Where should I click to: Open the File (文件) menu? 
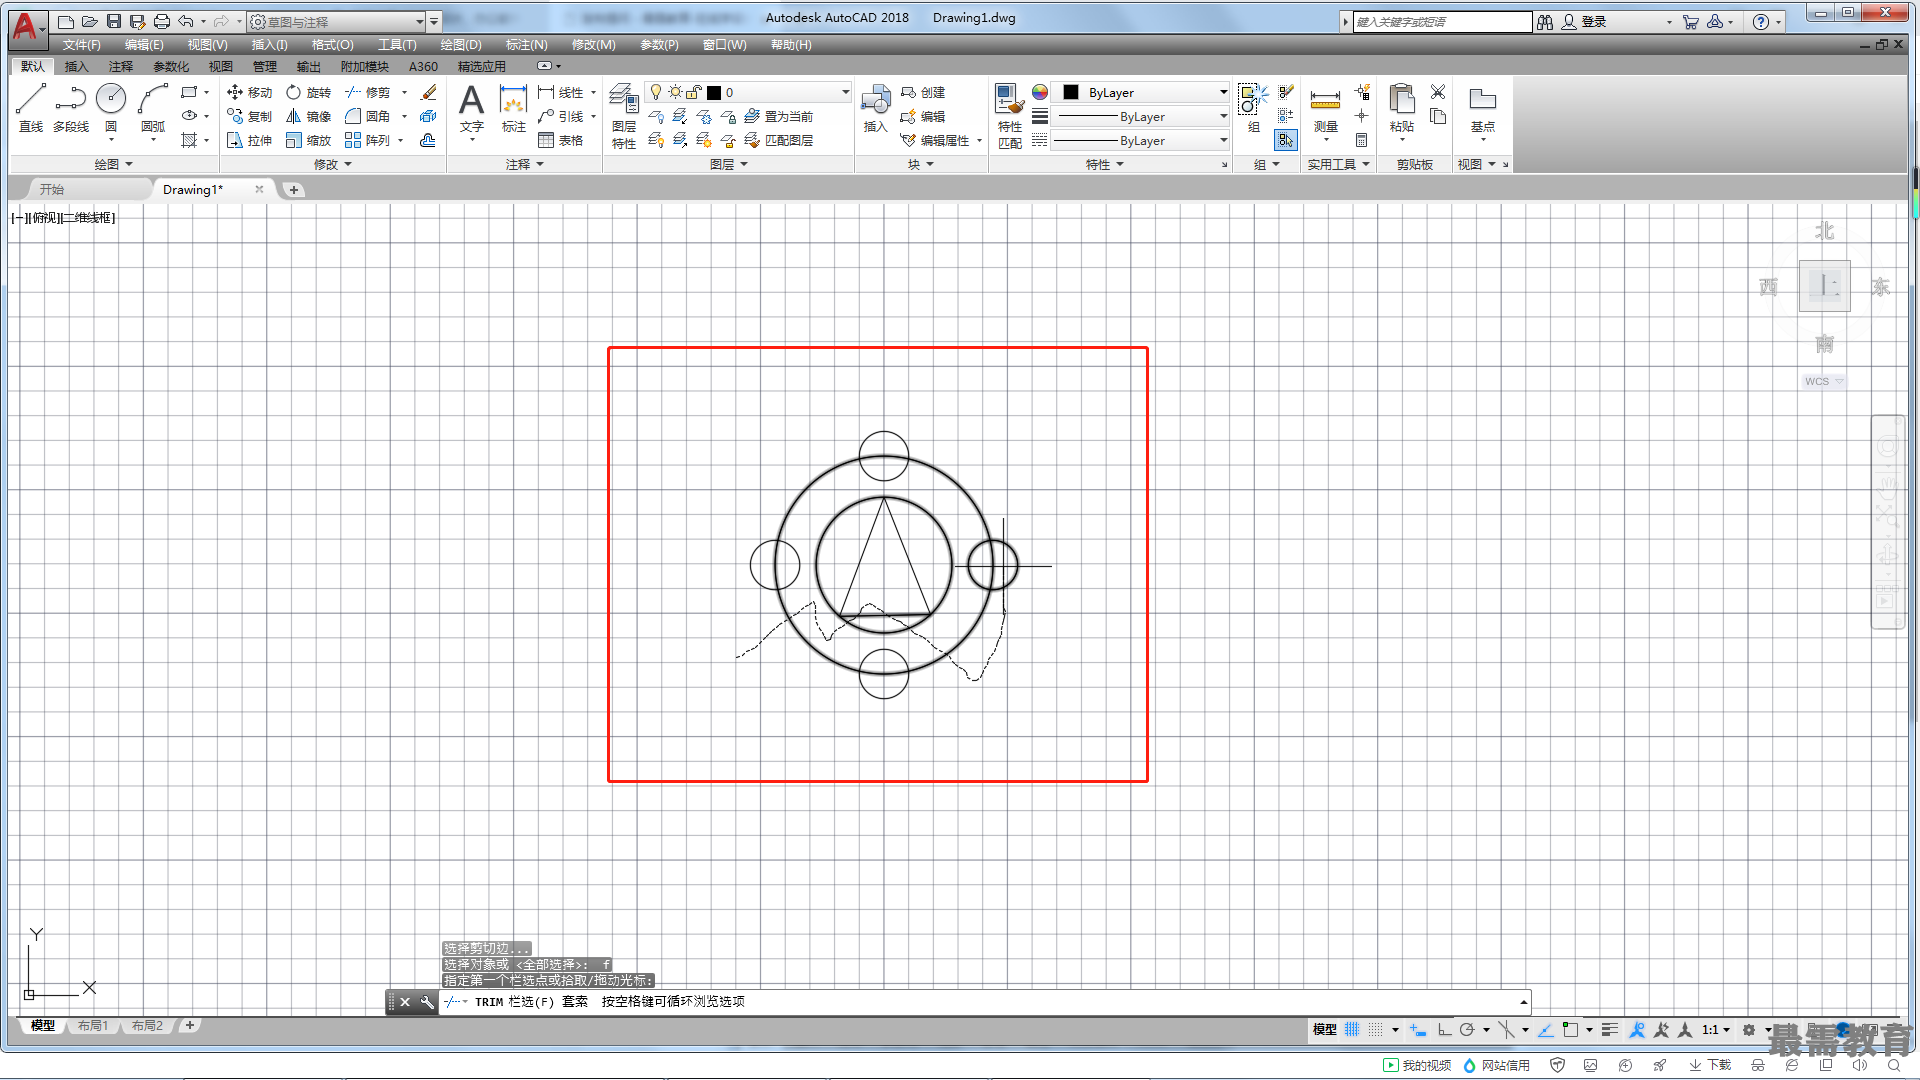coord(81,45)
